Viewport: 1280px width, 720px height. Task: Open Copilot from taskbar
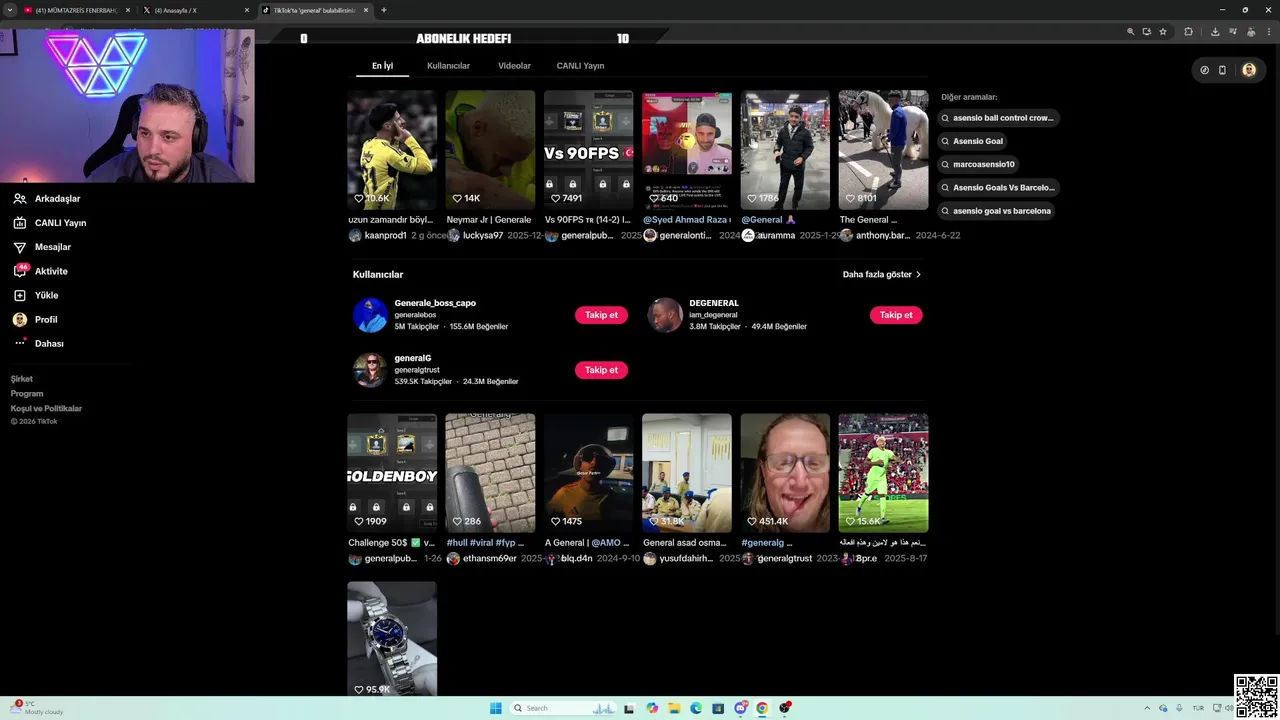point(652,708)
